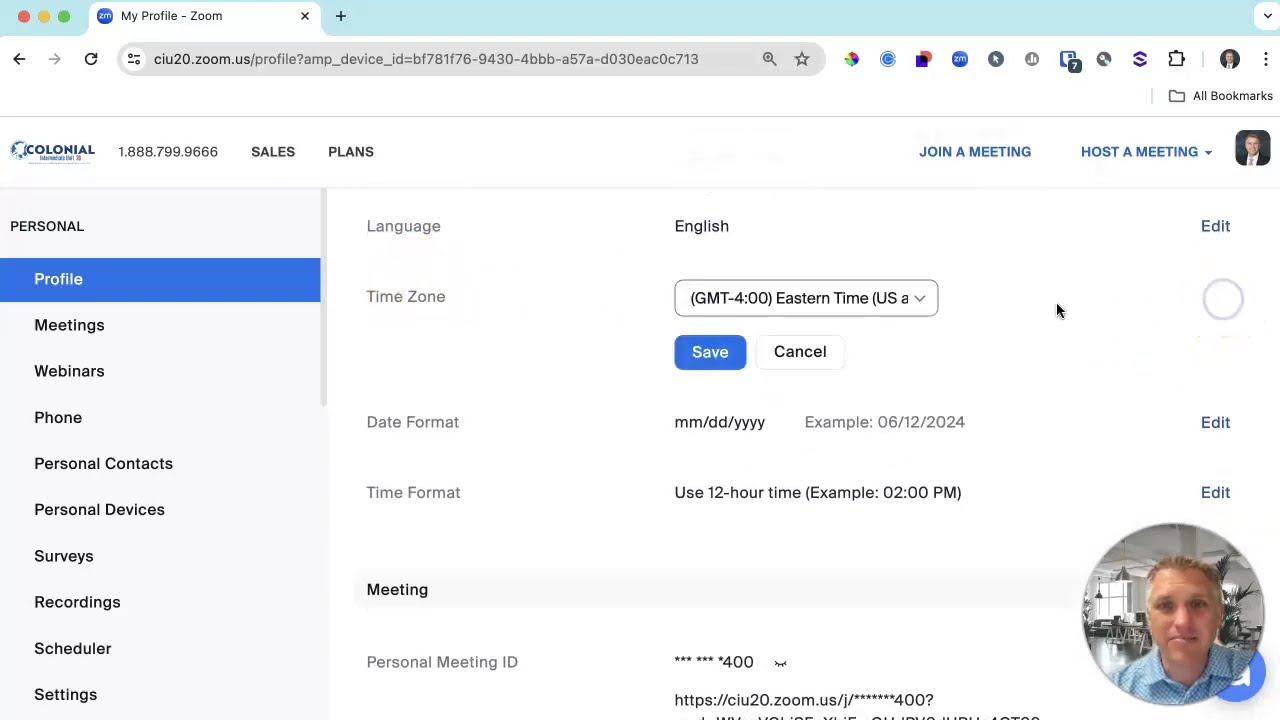Click the Colonial IU 20 logo

[53, 152]
